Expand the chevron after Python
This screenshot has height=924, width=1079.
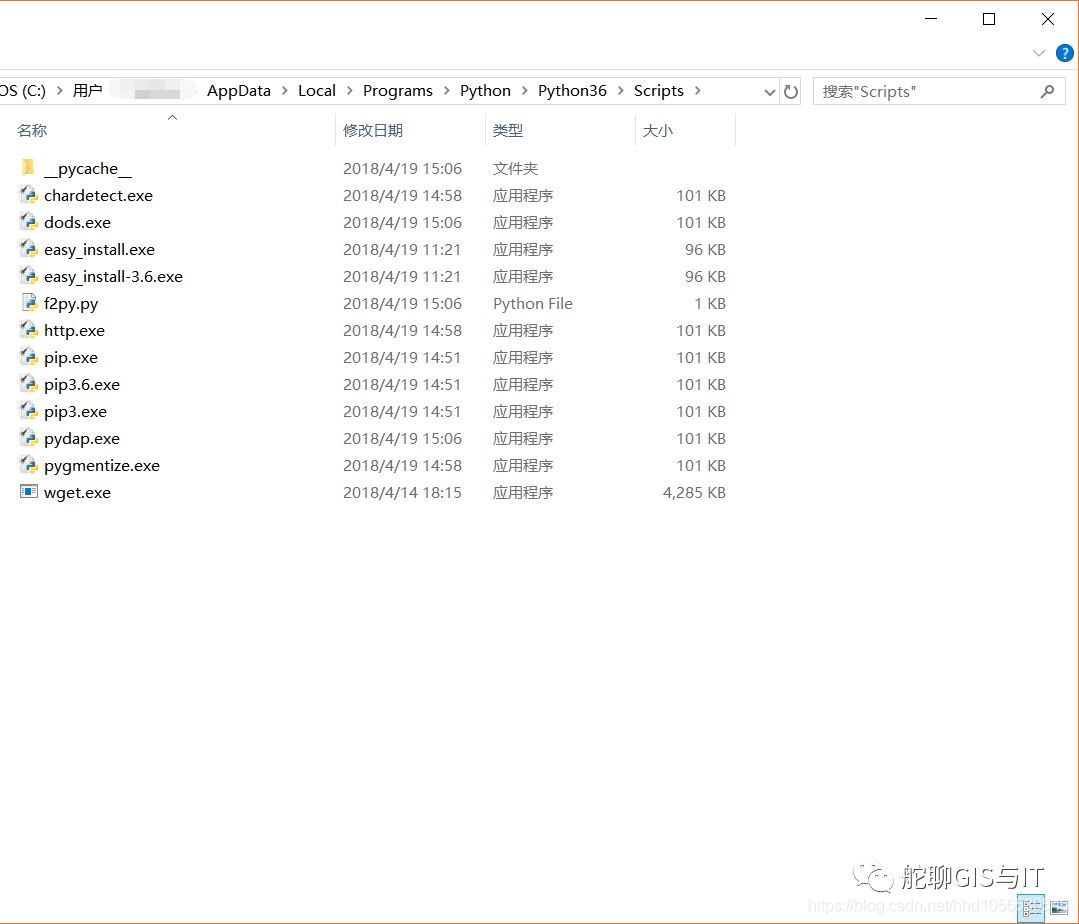click(x=524, y=91)
